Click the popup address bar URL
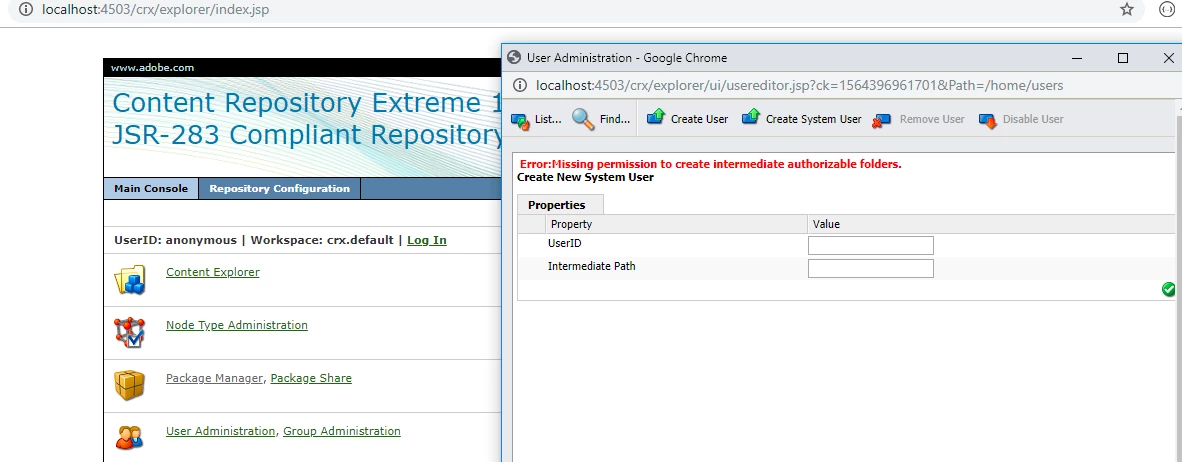 799,85
